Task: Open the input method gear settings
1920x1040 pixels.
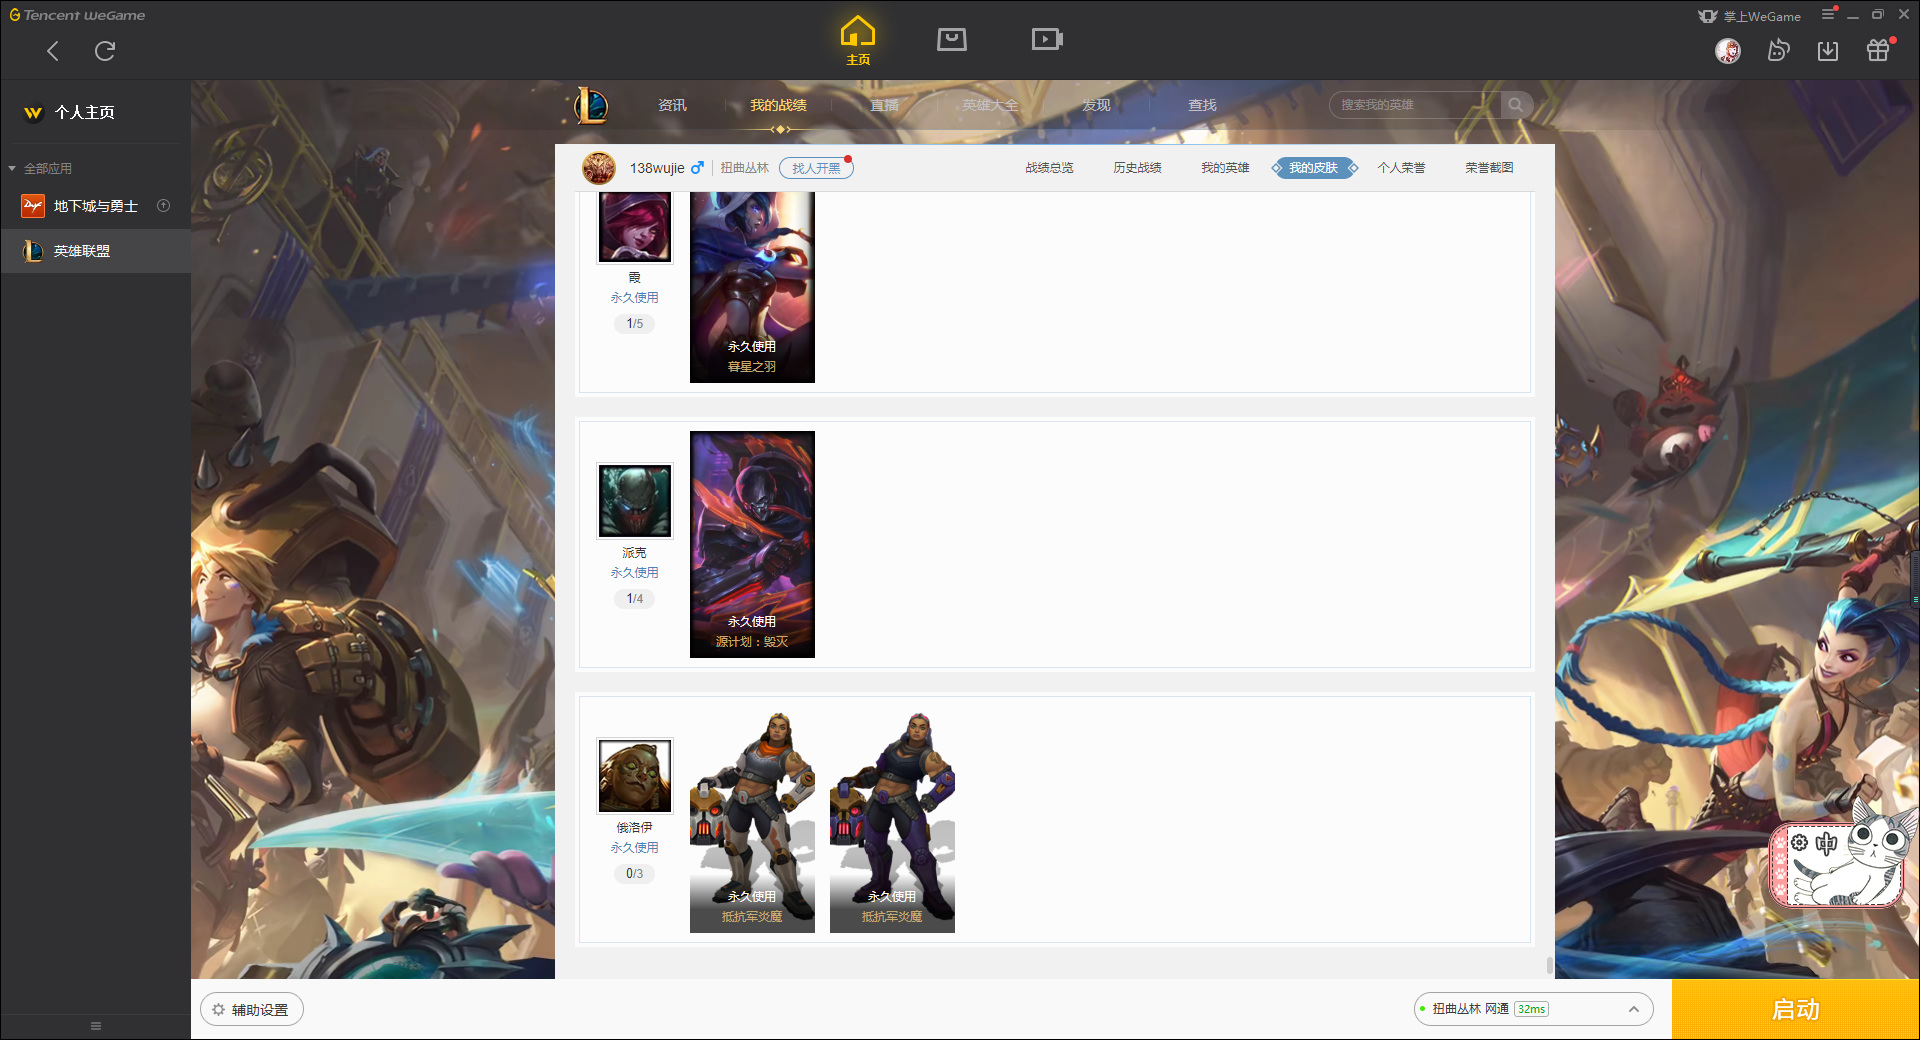Action: [1799, 843]
